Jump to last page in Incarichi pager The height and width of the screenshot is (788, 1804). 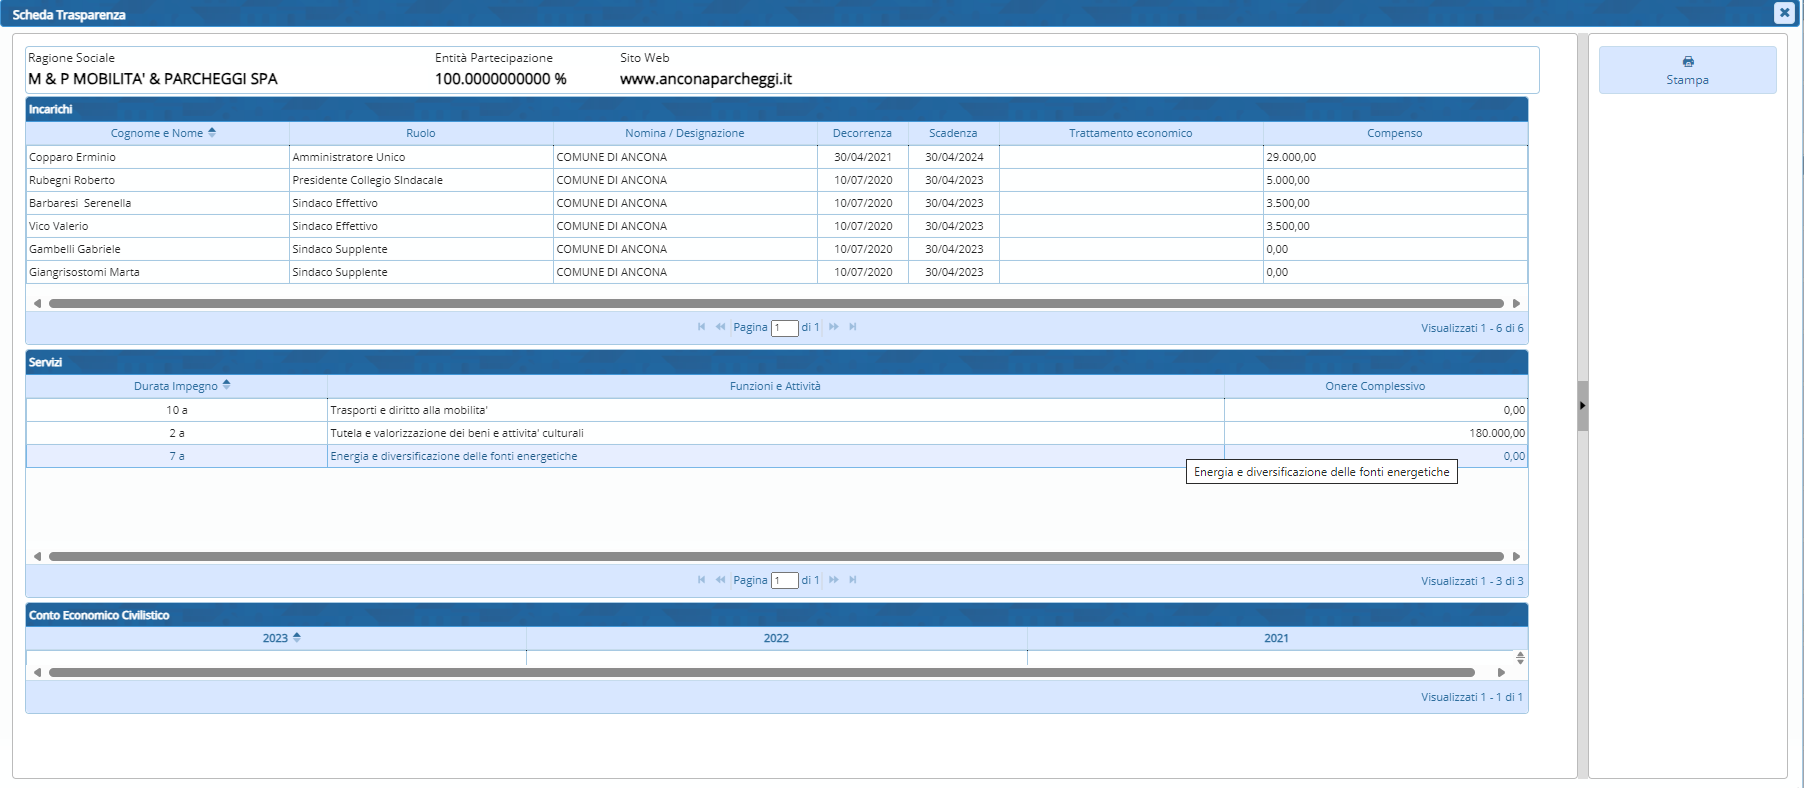(x=853, y=327)
